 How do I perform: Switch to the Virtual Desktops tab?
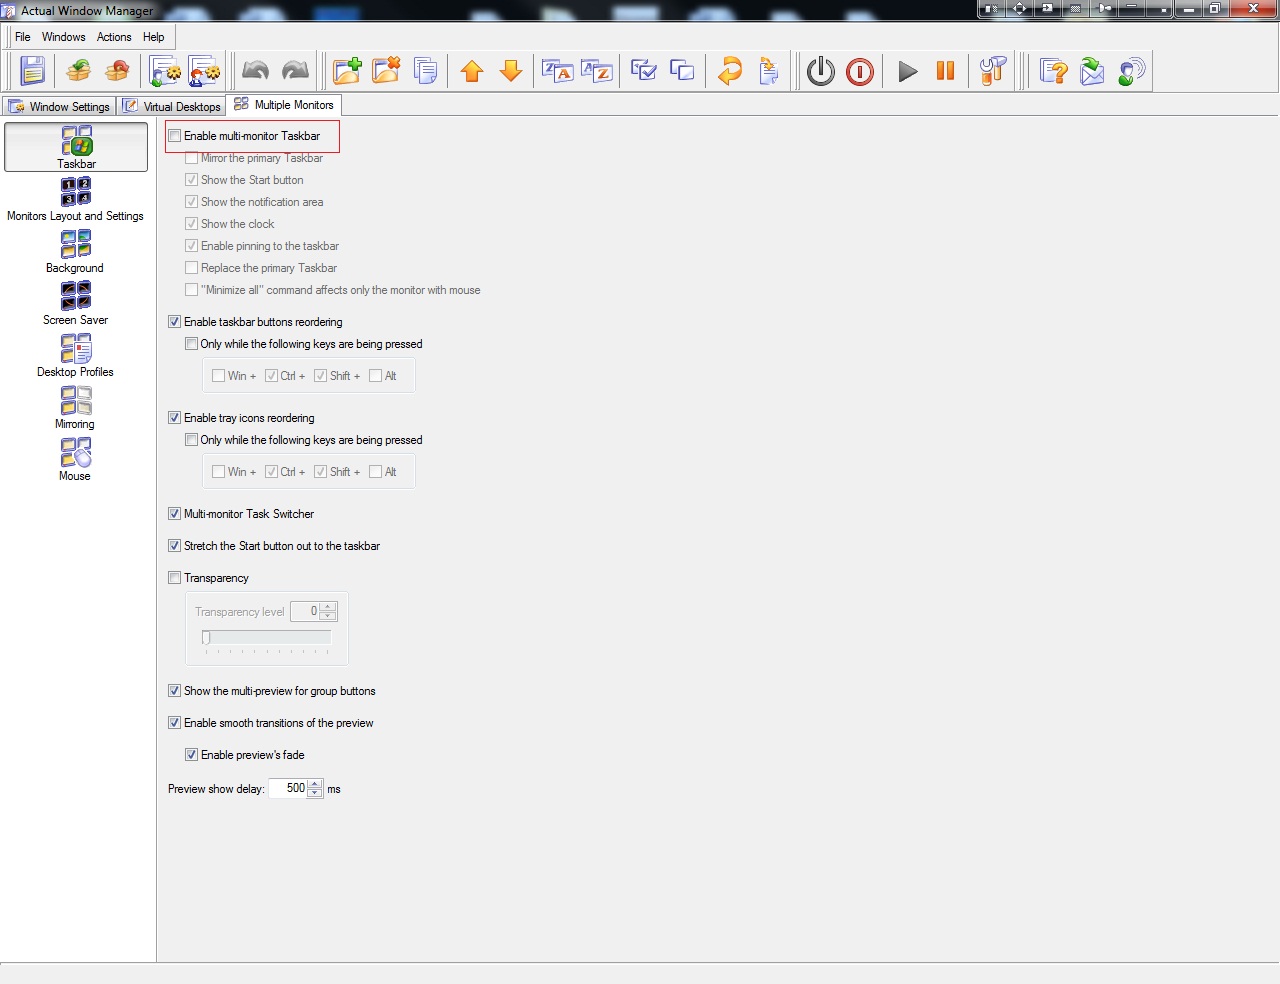point(172,106)
